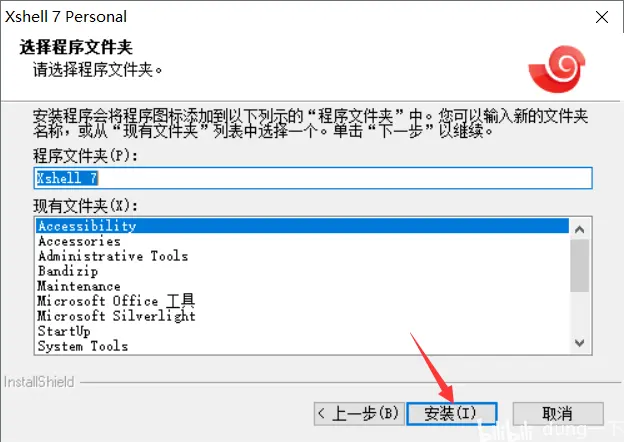
Task: Click the 程序文件夹 input field with Xshell 7
Action: tap(313, 178)
